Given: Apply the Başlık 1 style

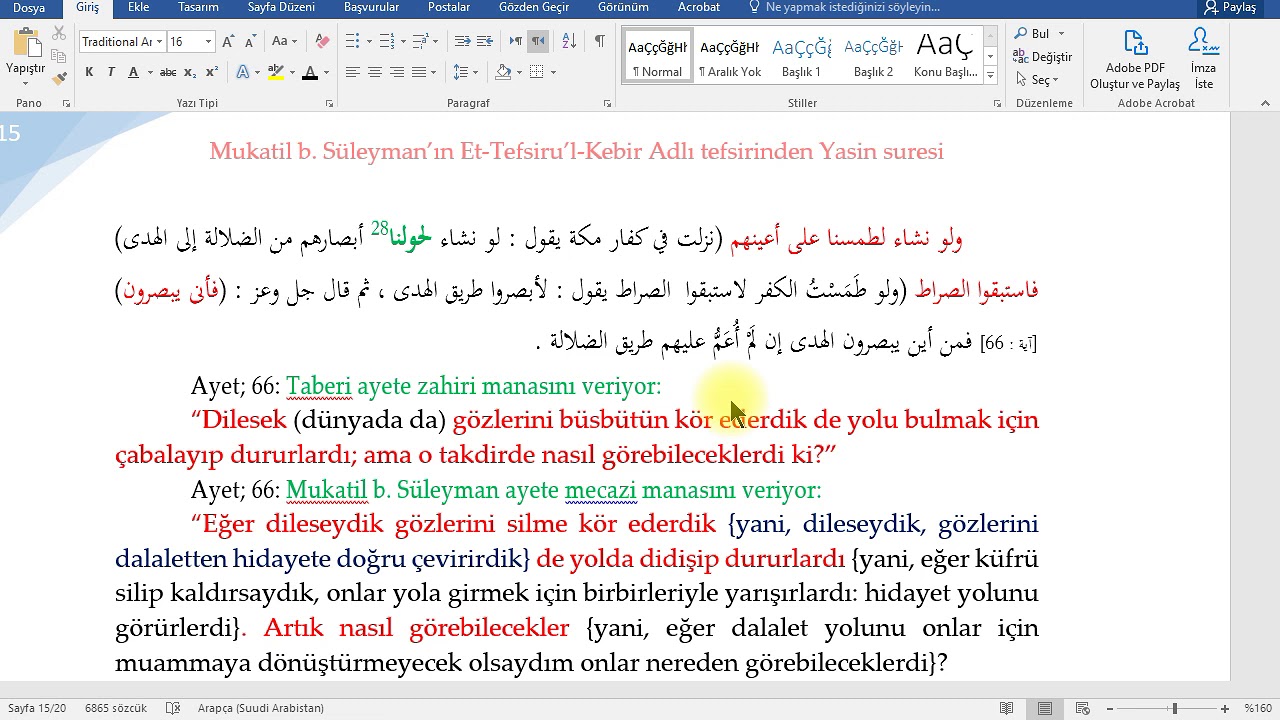Looking at the screenshot, I should pyautogui.click(x=802, y=57).
